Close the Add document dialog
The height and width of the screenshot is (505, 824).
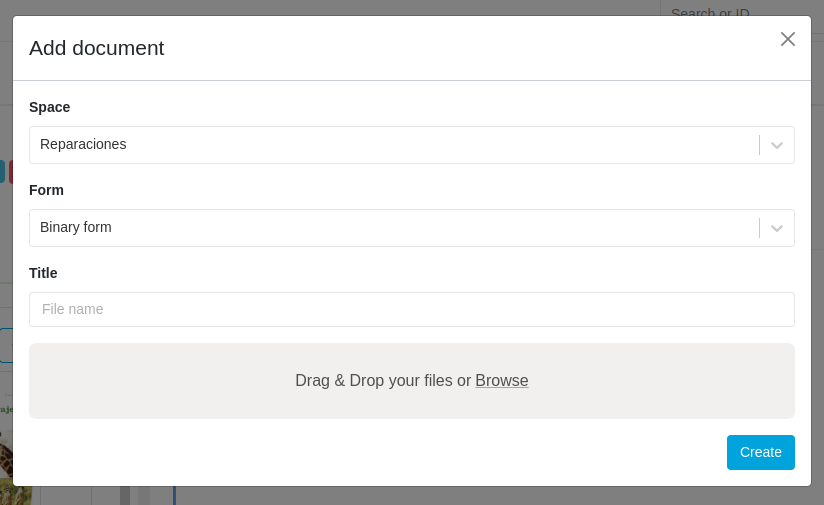(788, 39)
